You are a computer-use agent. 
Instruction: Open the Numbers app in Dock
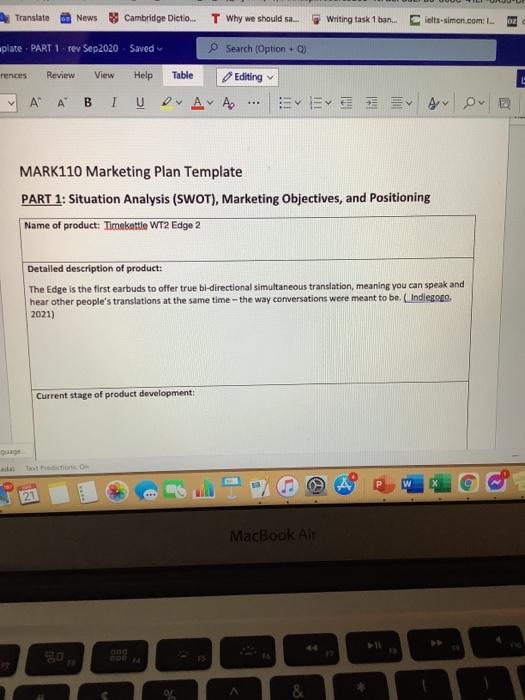pyautogui.click(x=204, y=489)
